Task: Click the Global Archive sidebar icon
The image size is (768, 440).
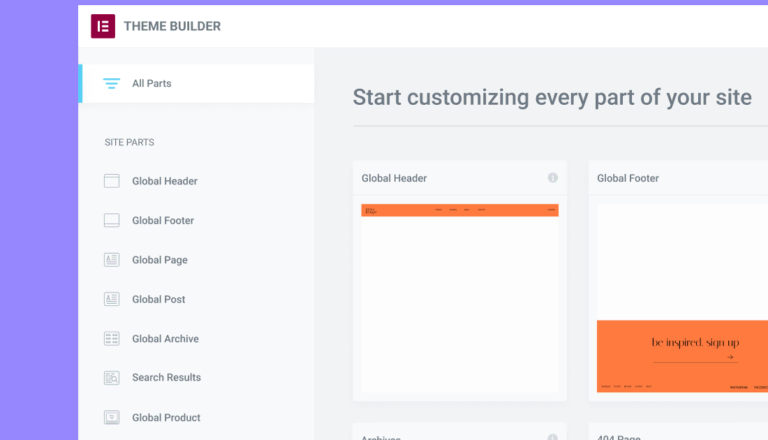Action: (x=112, y=339)
